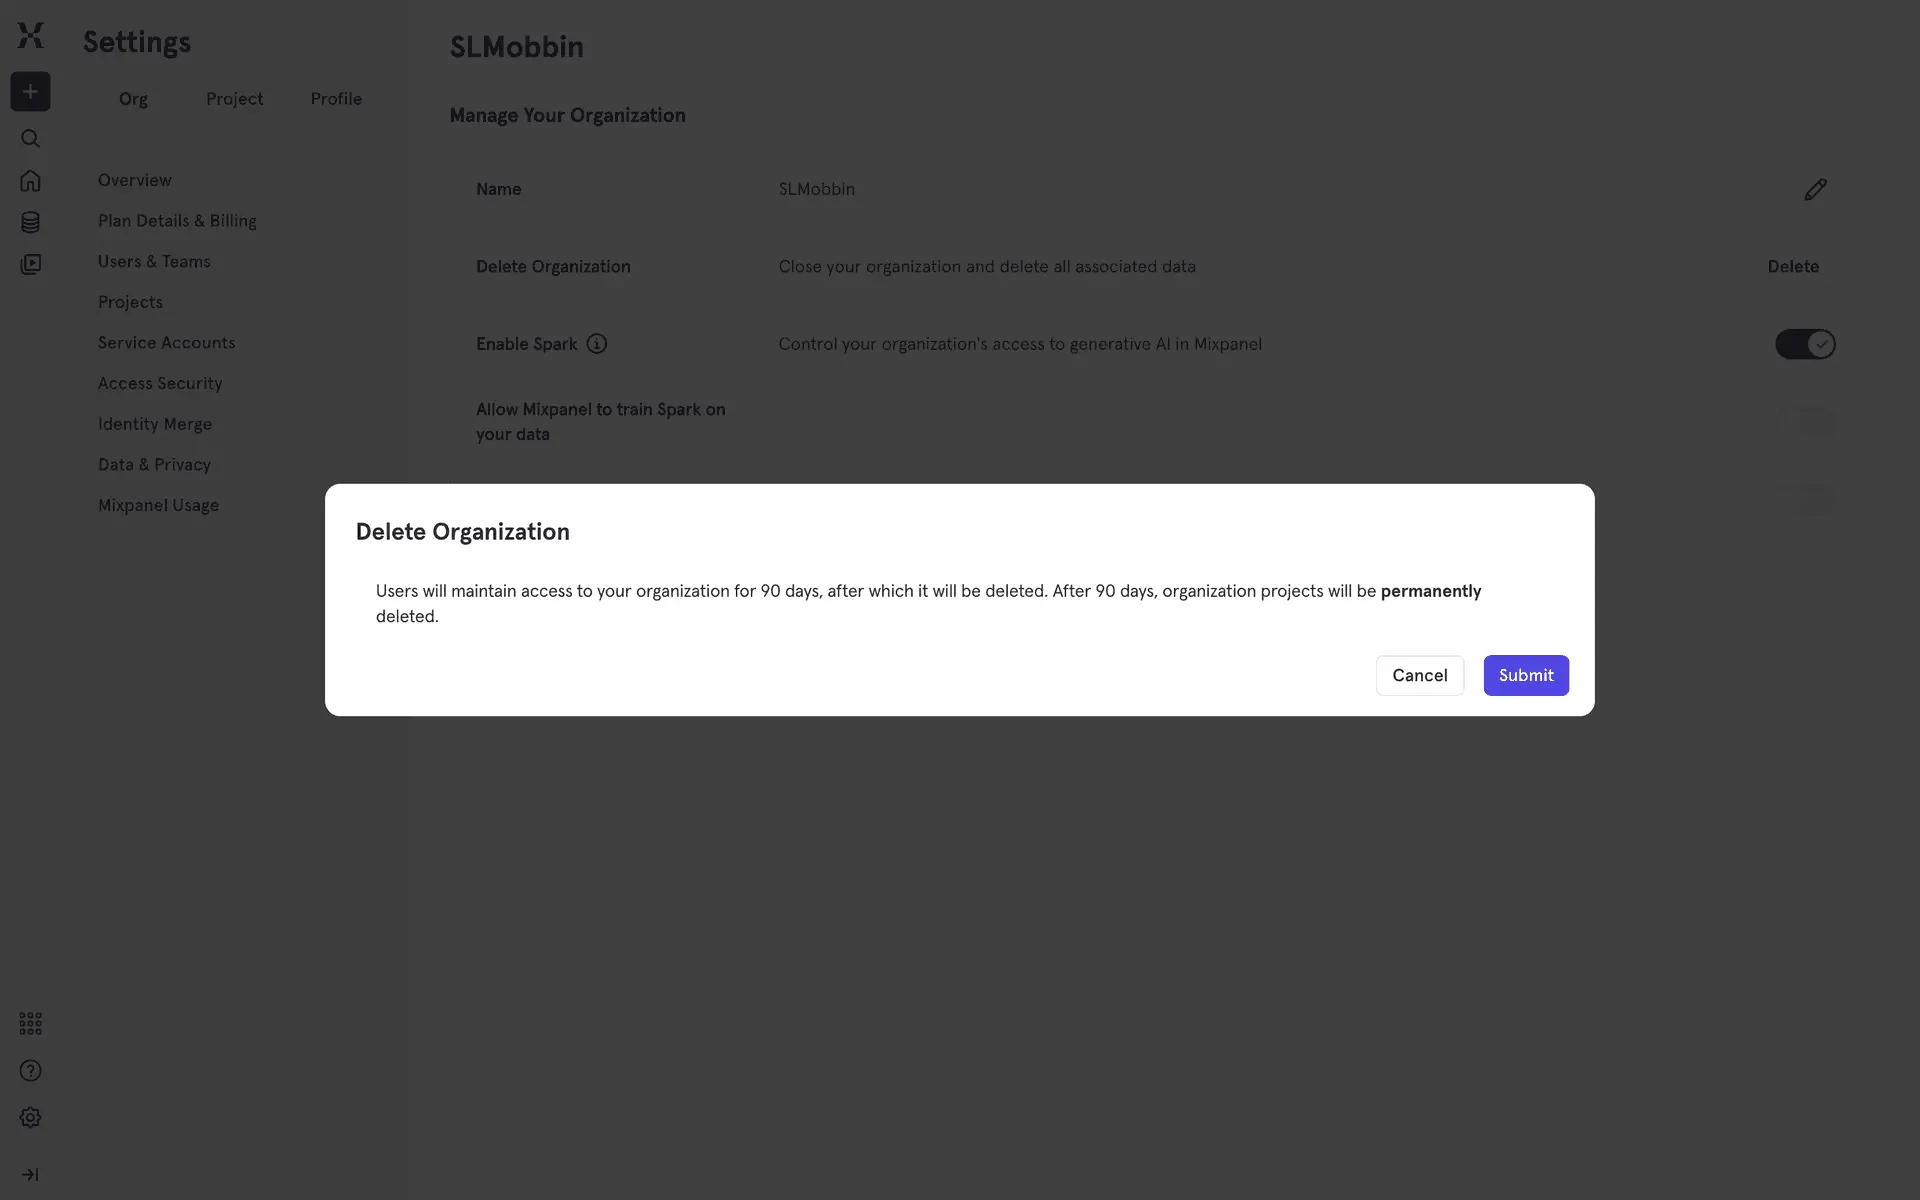
Task: Go to the home icon in the sidebar
Action: pos(30,181)
